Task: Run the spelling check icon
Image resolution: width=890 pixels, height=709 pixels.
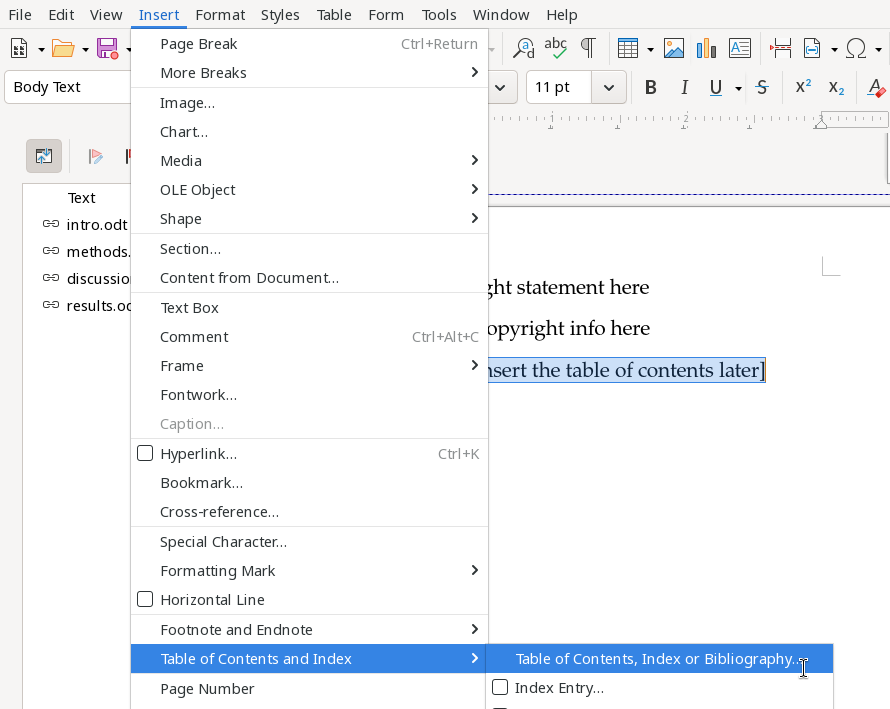Action: [x=555, y=49]
